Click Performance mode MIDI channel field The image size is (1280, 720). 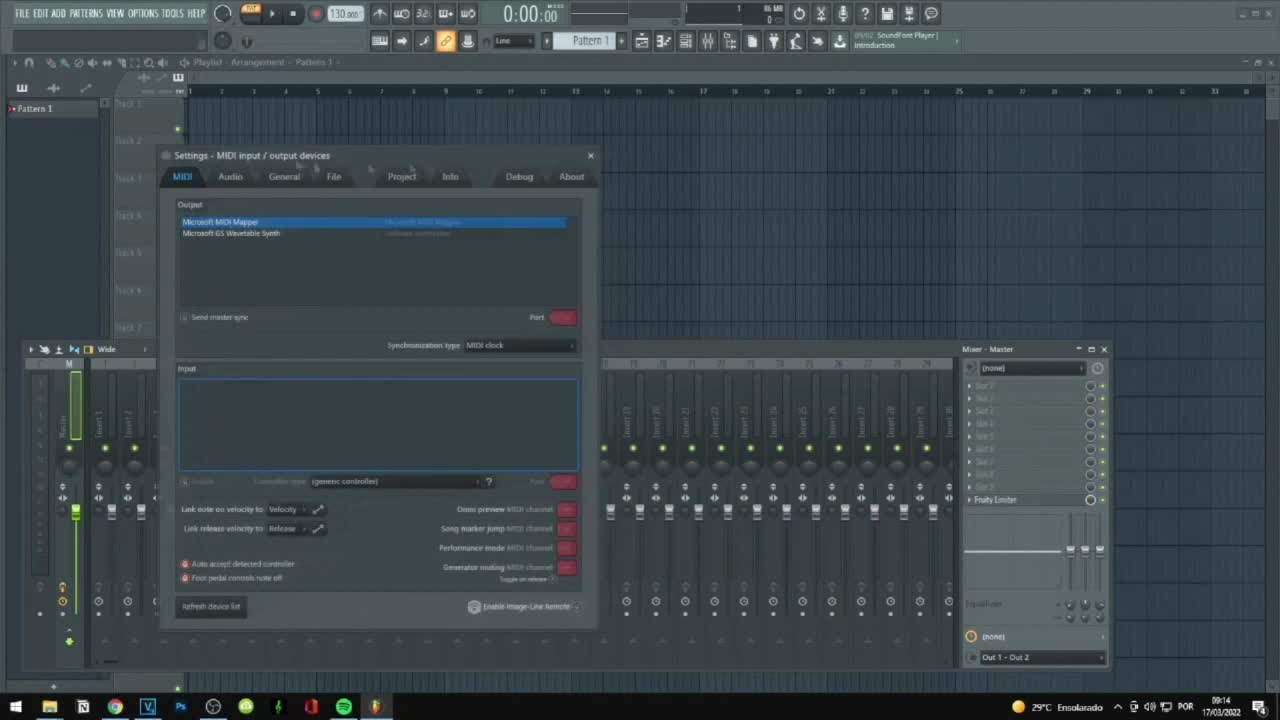coord(566,548)
